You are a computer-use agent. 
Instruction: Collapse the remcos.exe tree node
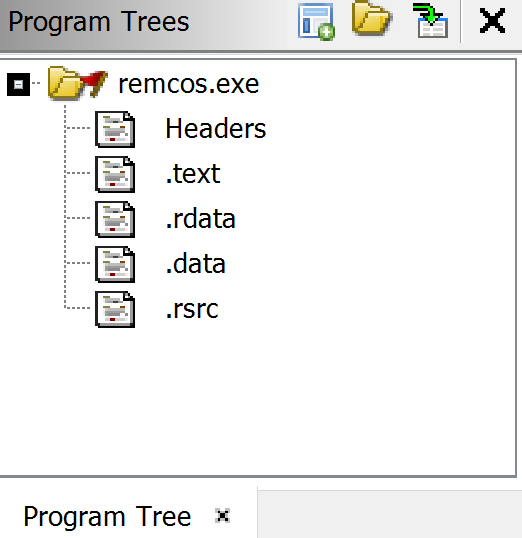point(19,84)
